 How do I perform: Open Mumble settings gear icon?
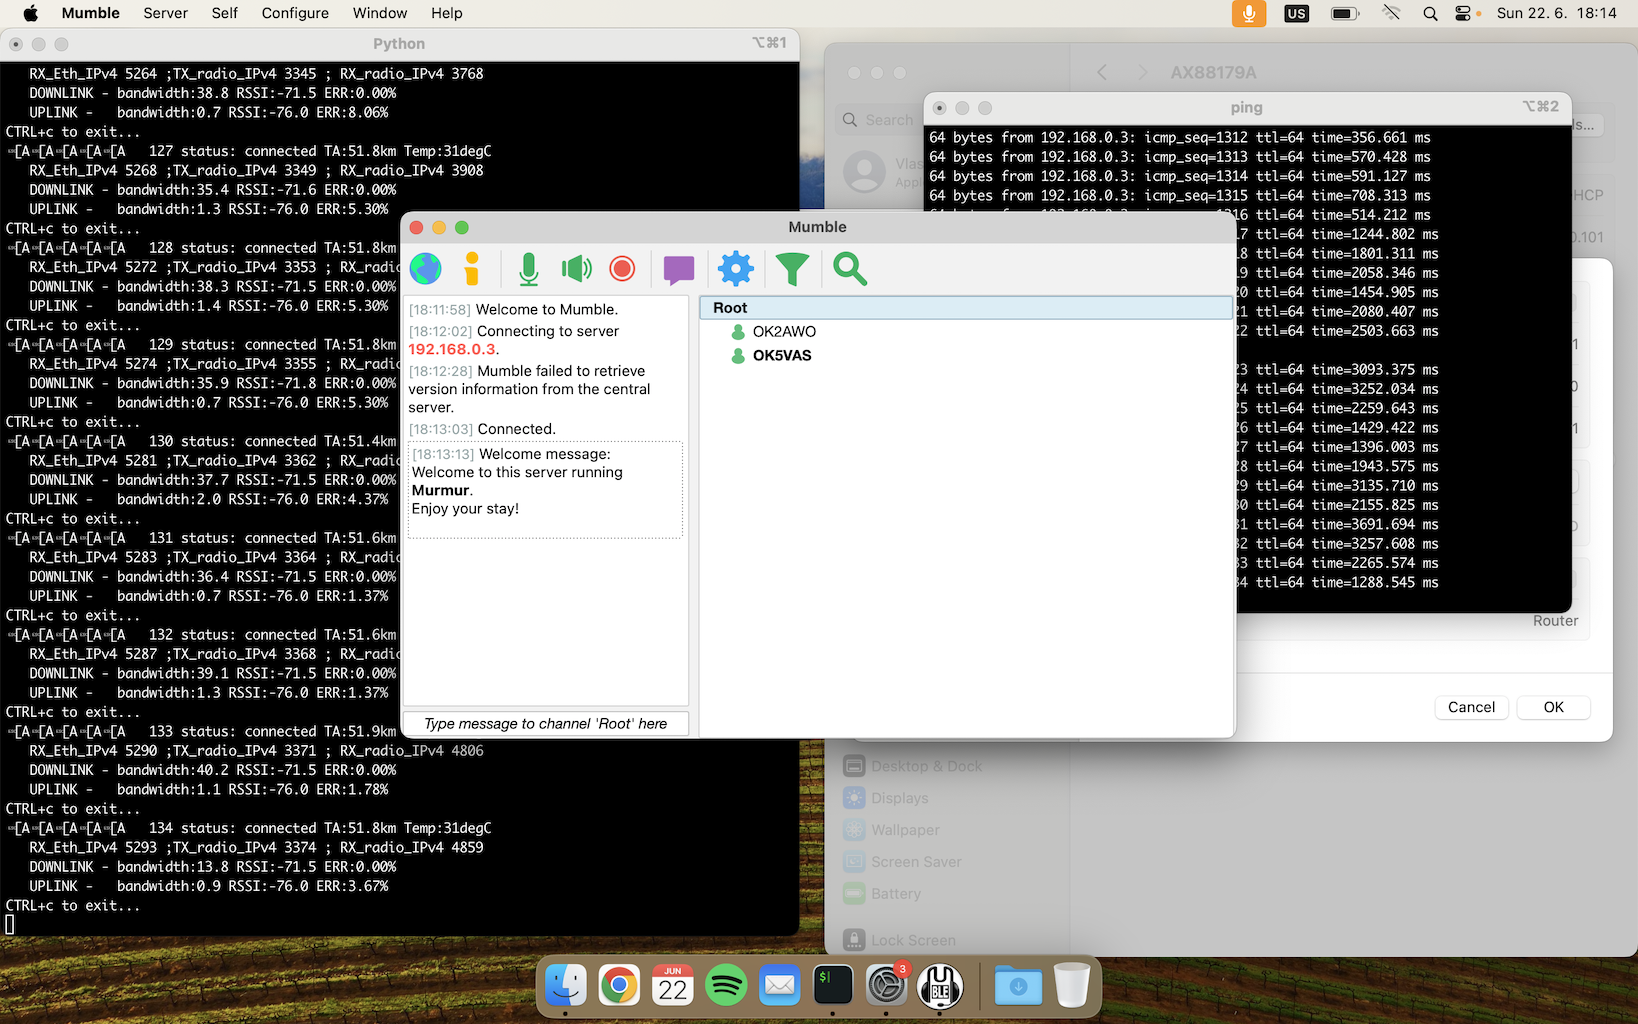pos(736,268)
